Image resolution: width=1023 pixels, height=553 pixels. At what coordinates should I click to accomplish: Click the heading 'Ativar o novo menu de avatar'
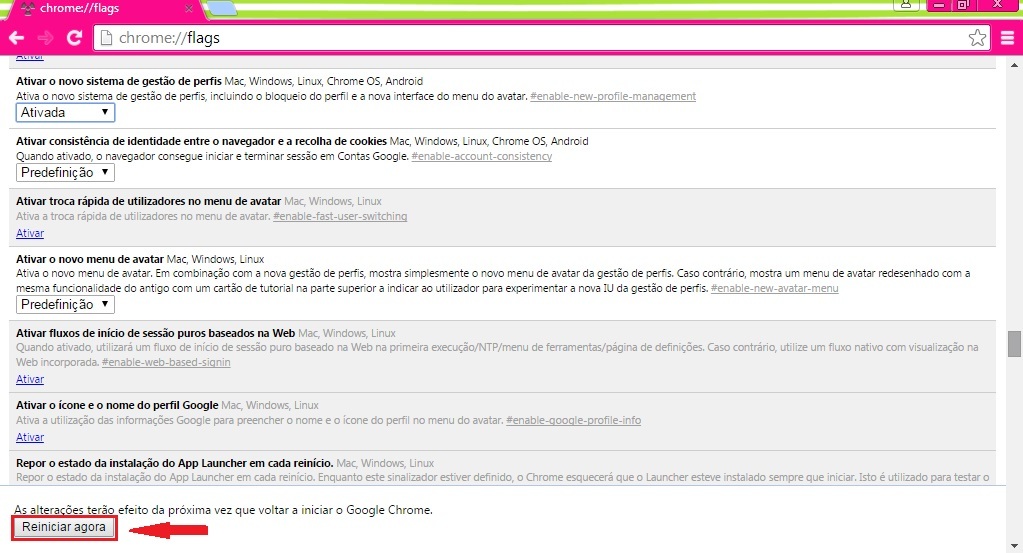point(90,259)
